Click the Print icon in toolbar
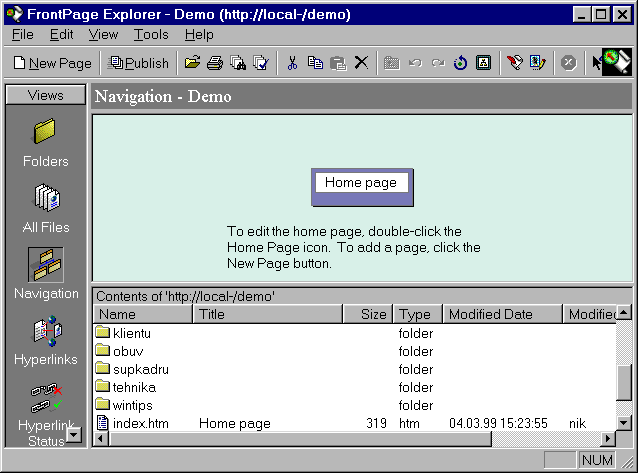 (215, 63)
